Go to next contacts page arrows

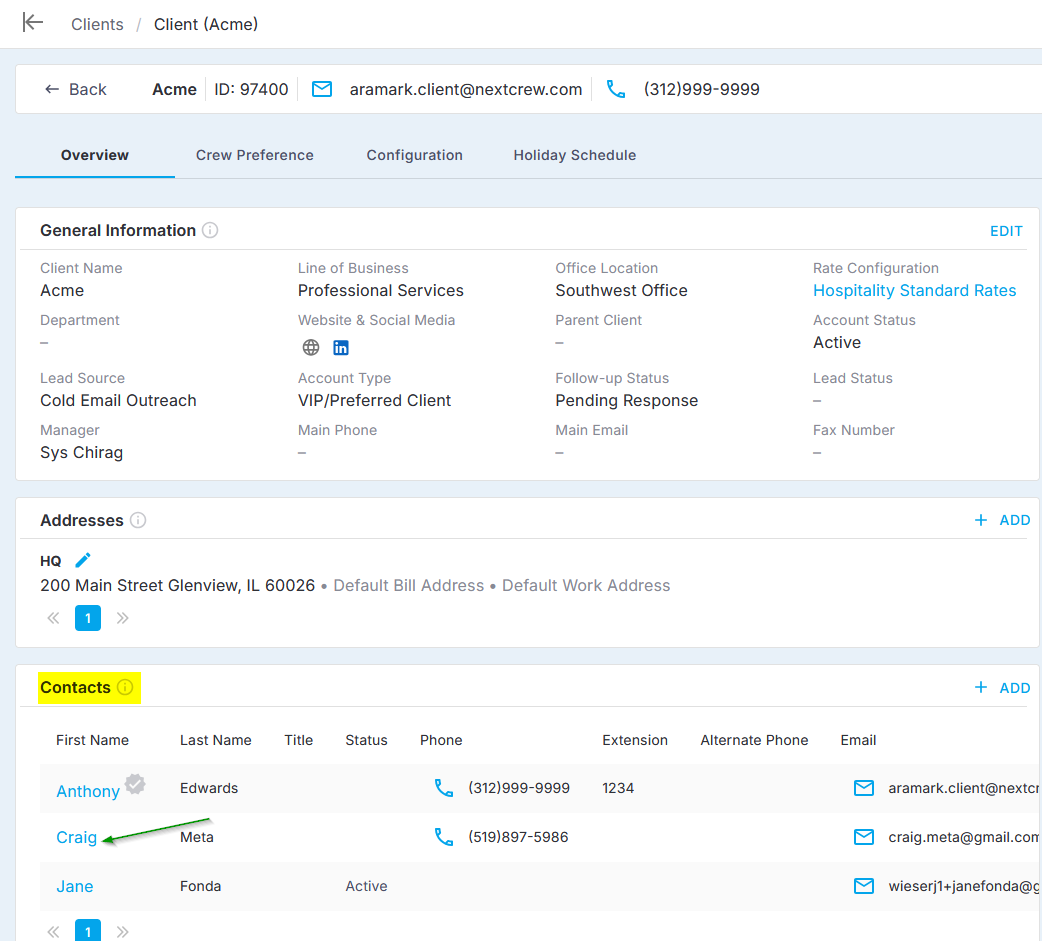[122, 932]
